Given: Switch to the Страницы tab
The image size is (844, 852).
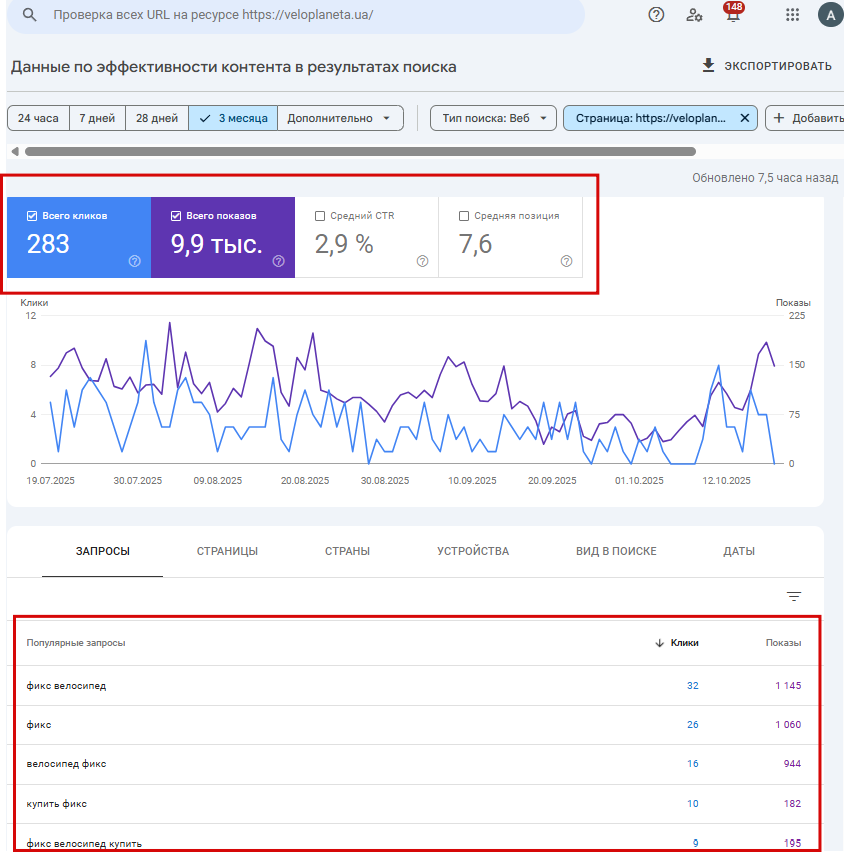Looking at the screenshot, I should [x=227, y=551].
